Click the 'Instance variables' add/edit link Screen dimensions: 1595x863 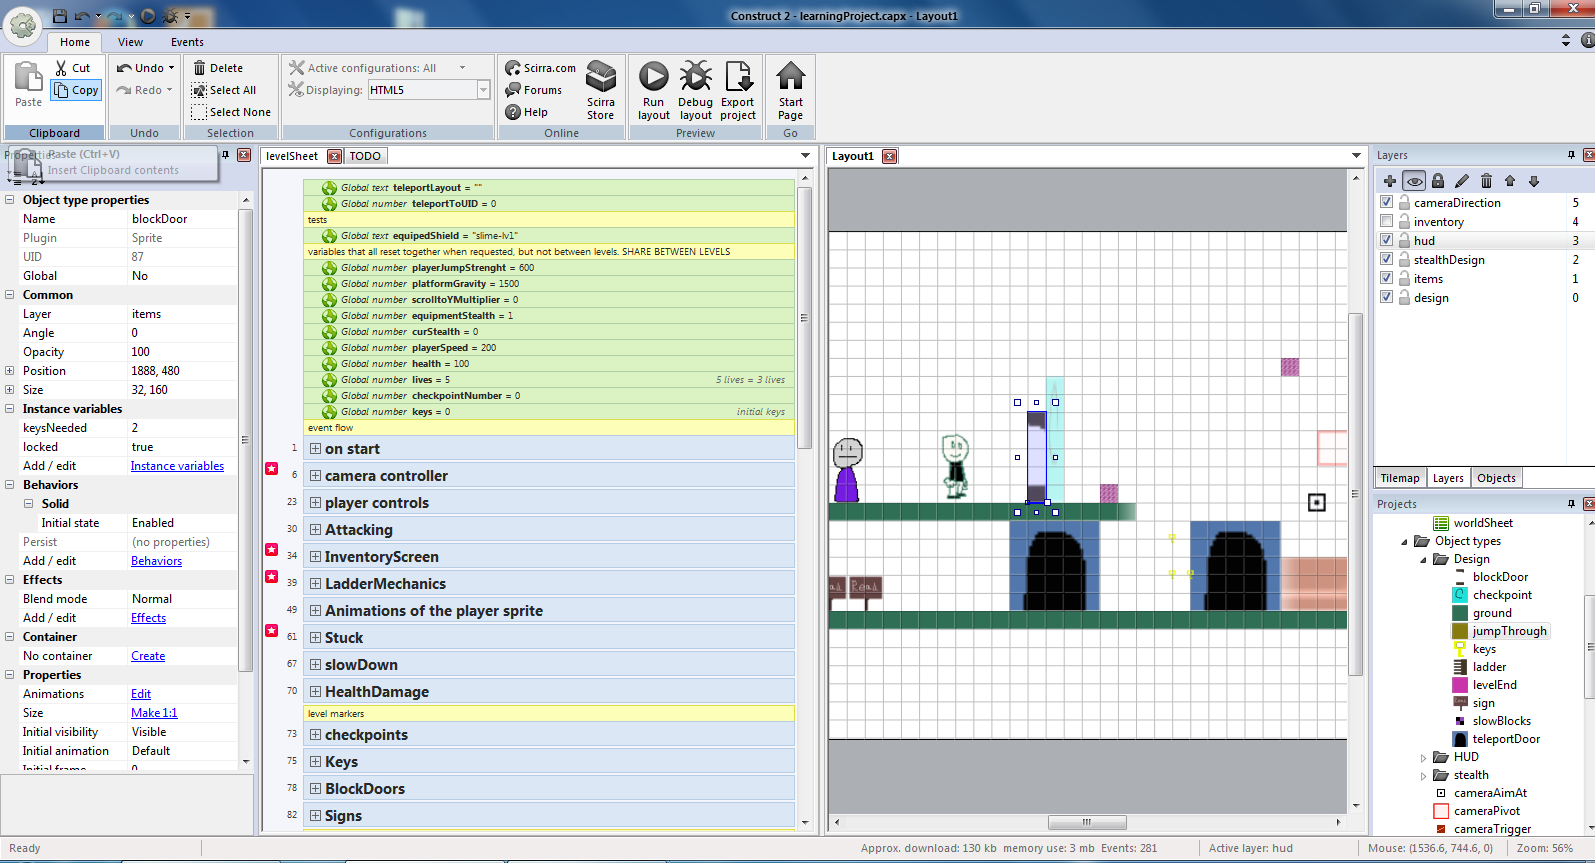point(177,466)
